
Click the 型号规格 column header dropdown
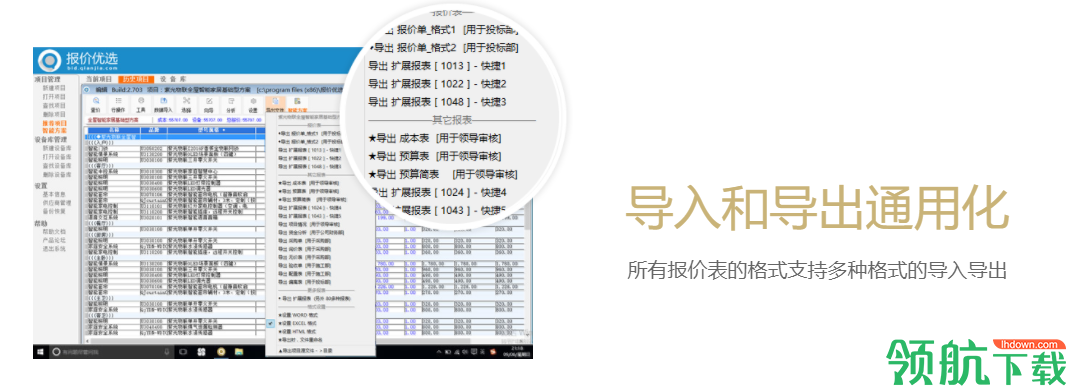tap(224, 130)
